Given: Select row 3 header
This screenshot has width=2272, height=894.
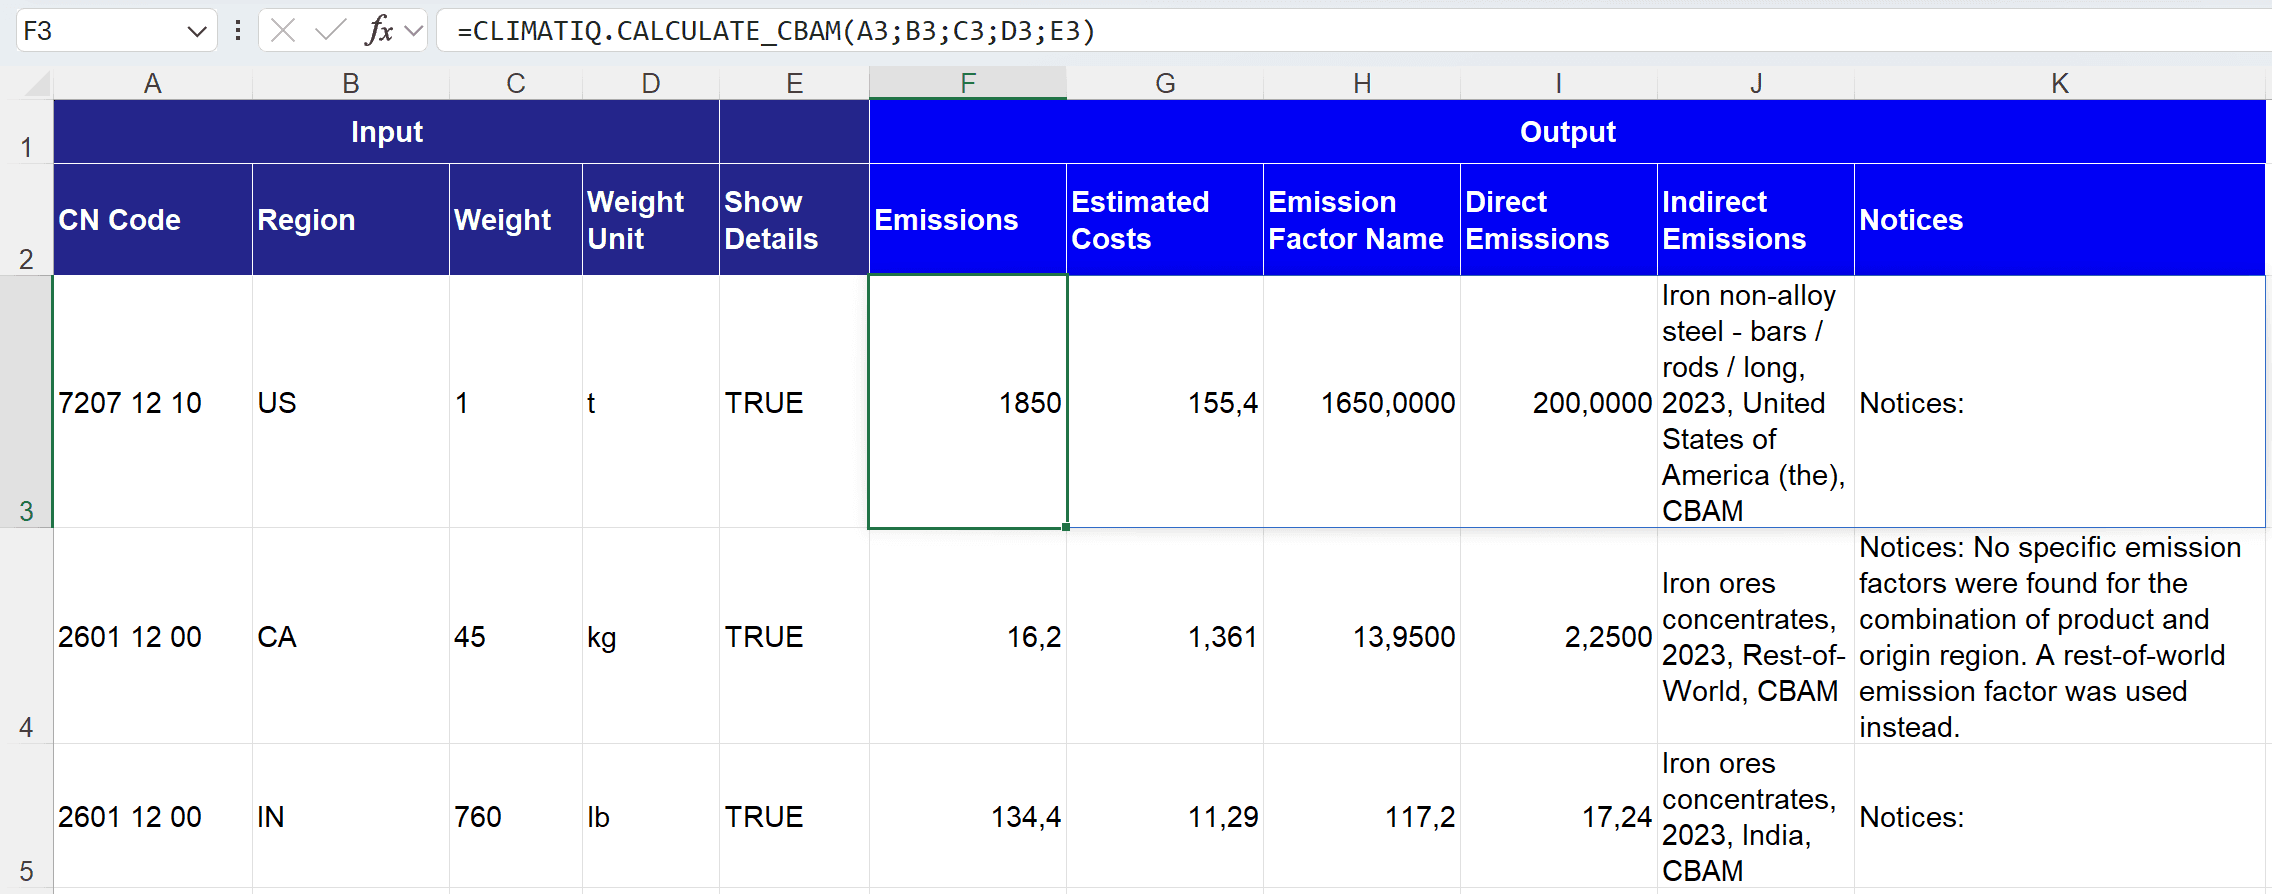Looking at the screenshot, I should [26, 402].
